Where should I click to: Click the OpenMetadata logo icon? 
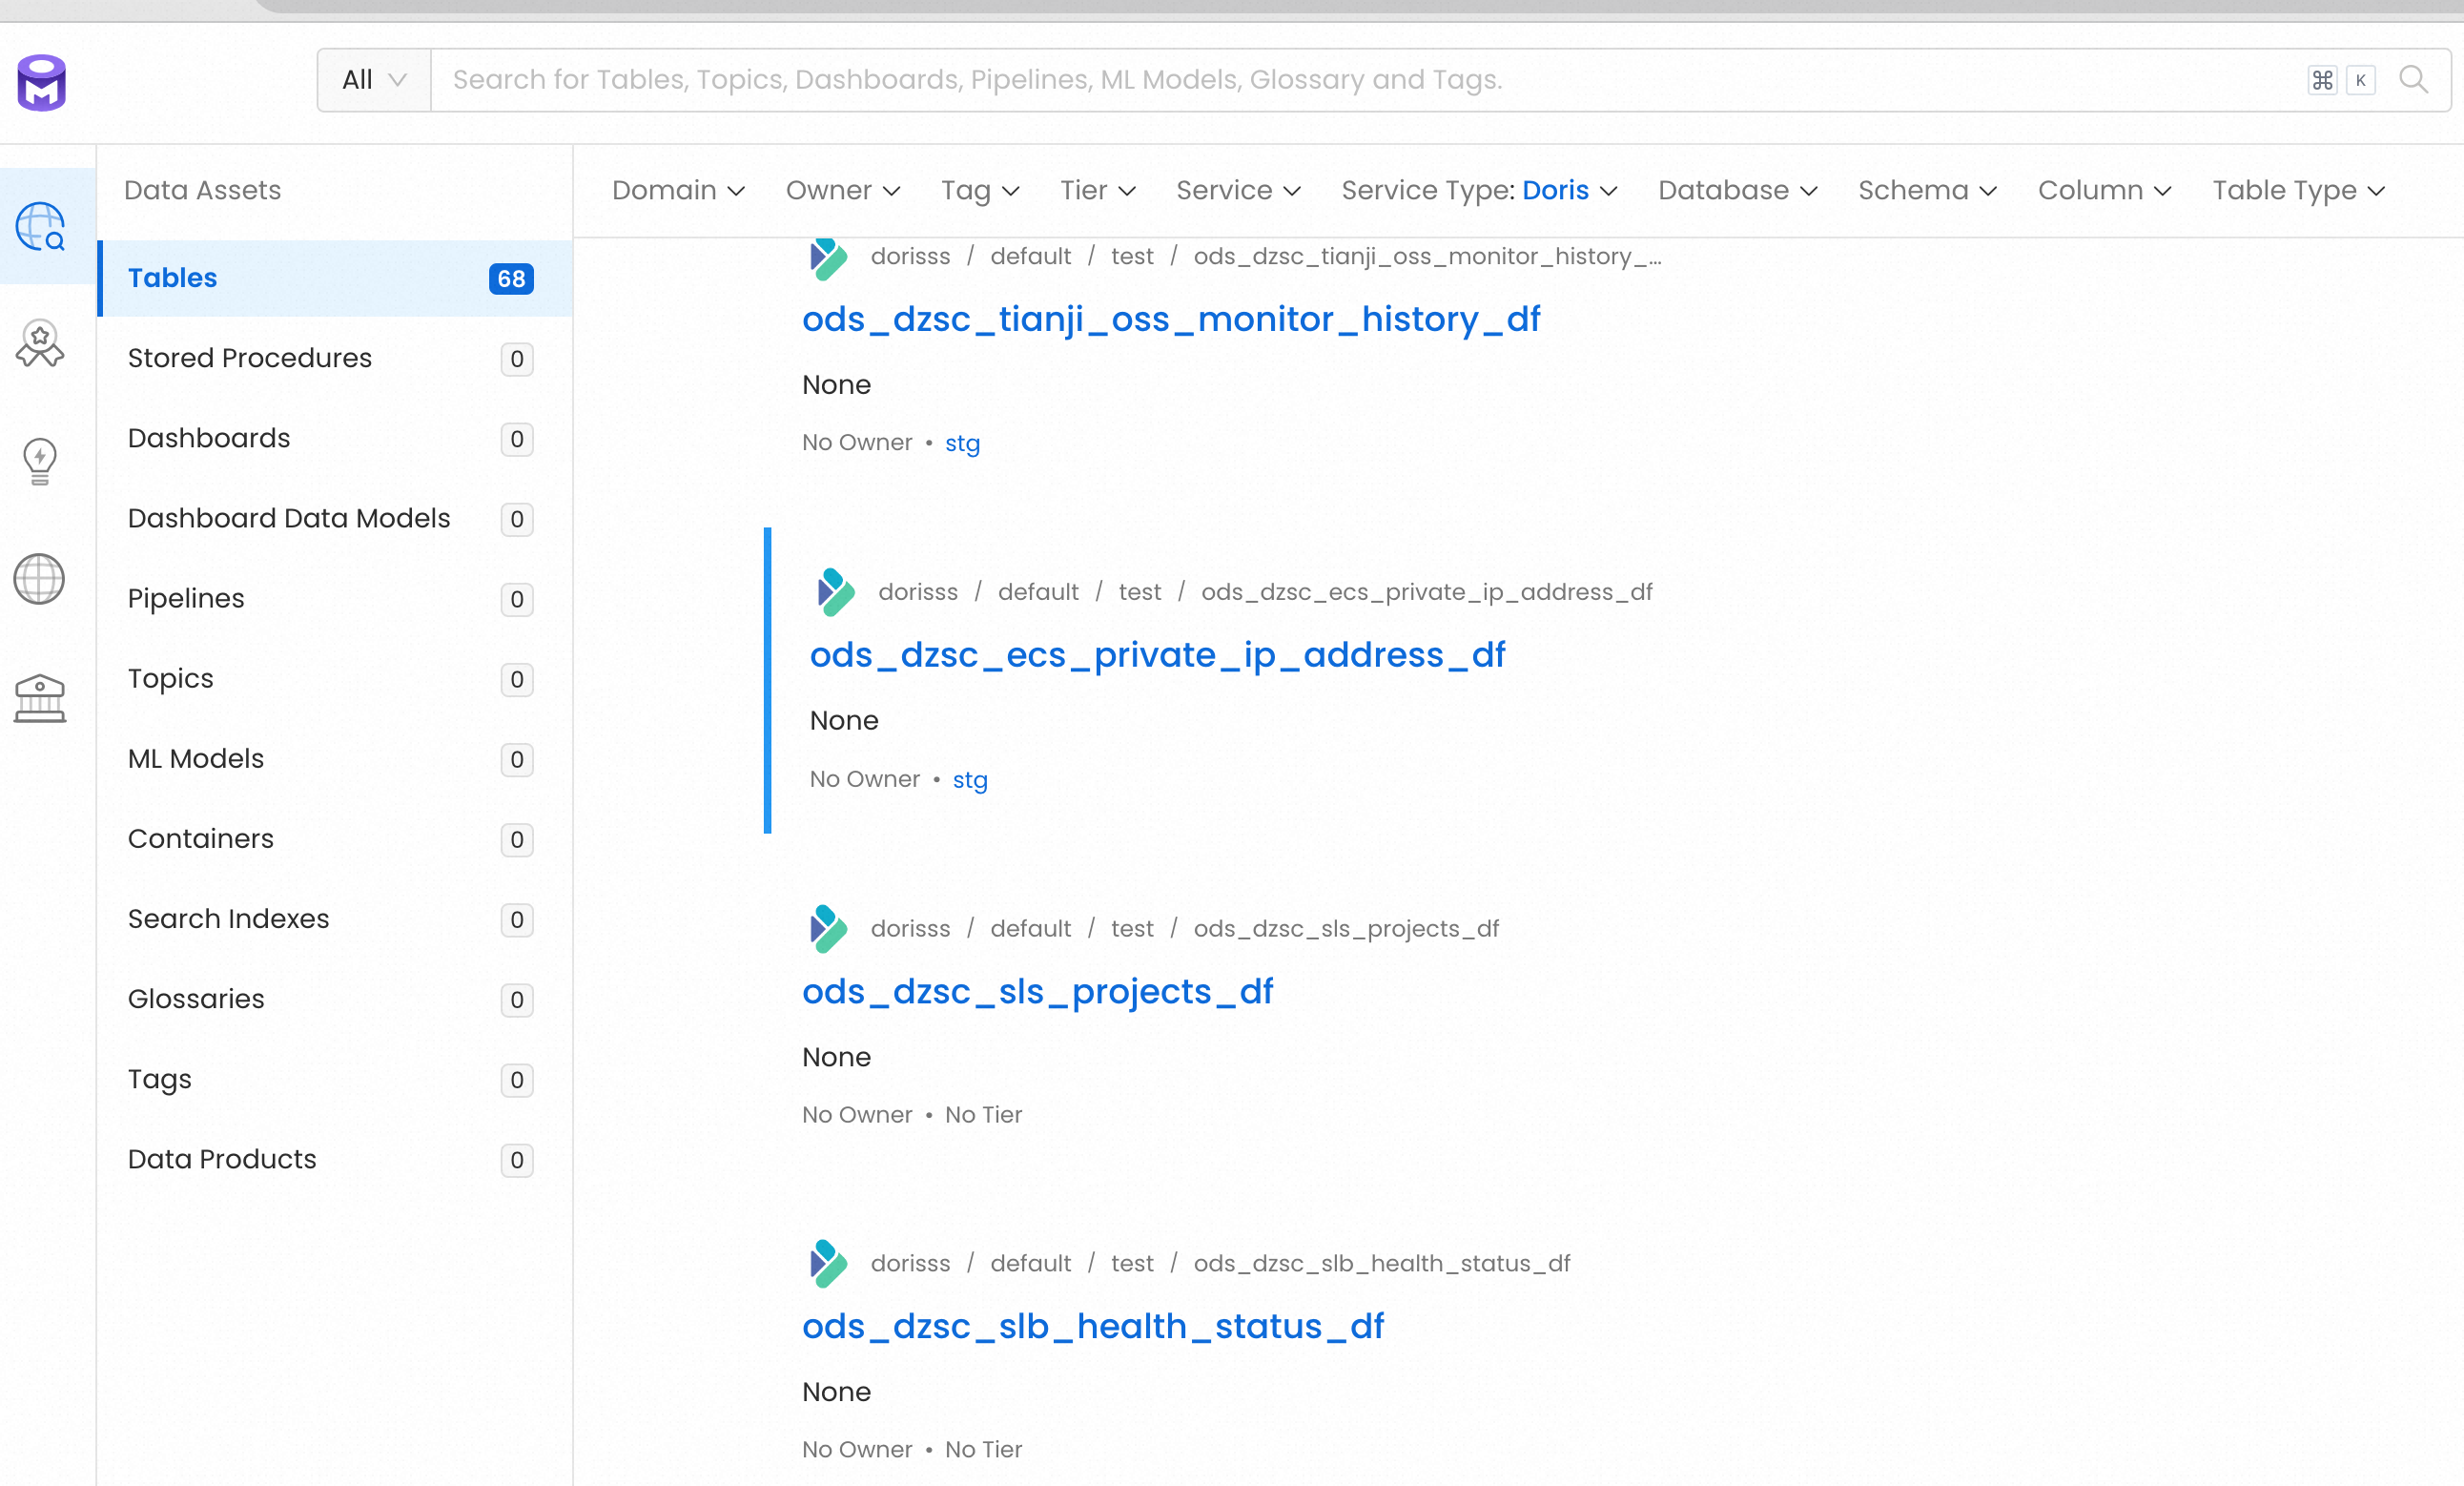42,82
